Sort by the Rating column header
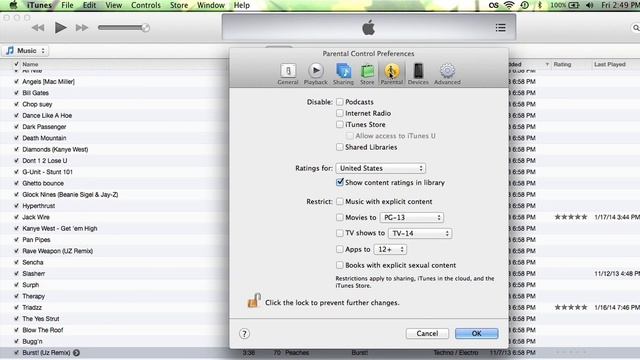 click(562, 64)
